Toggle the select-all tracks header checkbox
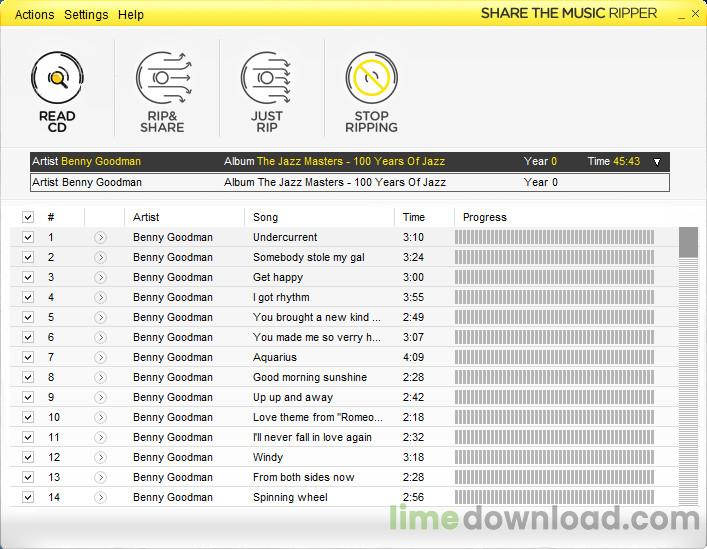Image resolution: width=707 pixels, height=549 pixels. pyautogui.click(x=28, y=217)
